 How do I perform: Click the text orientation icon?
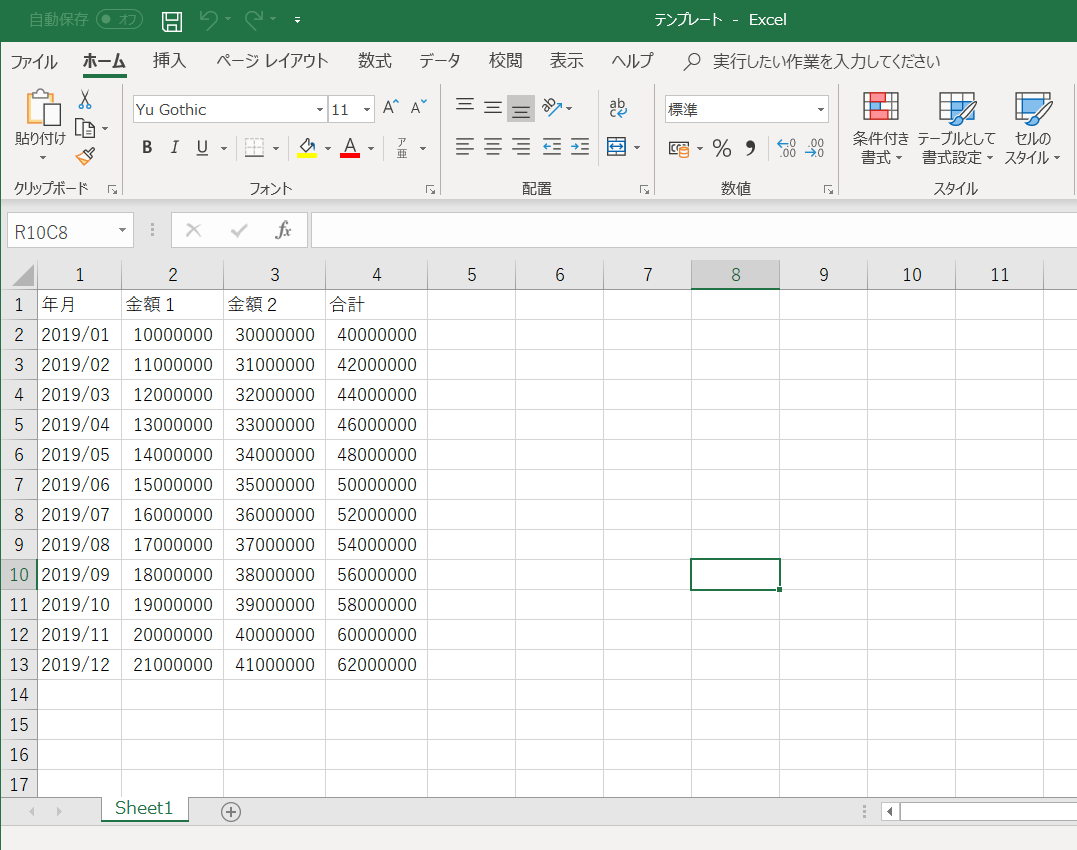tap(552, 107)
